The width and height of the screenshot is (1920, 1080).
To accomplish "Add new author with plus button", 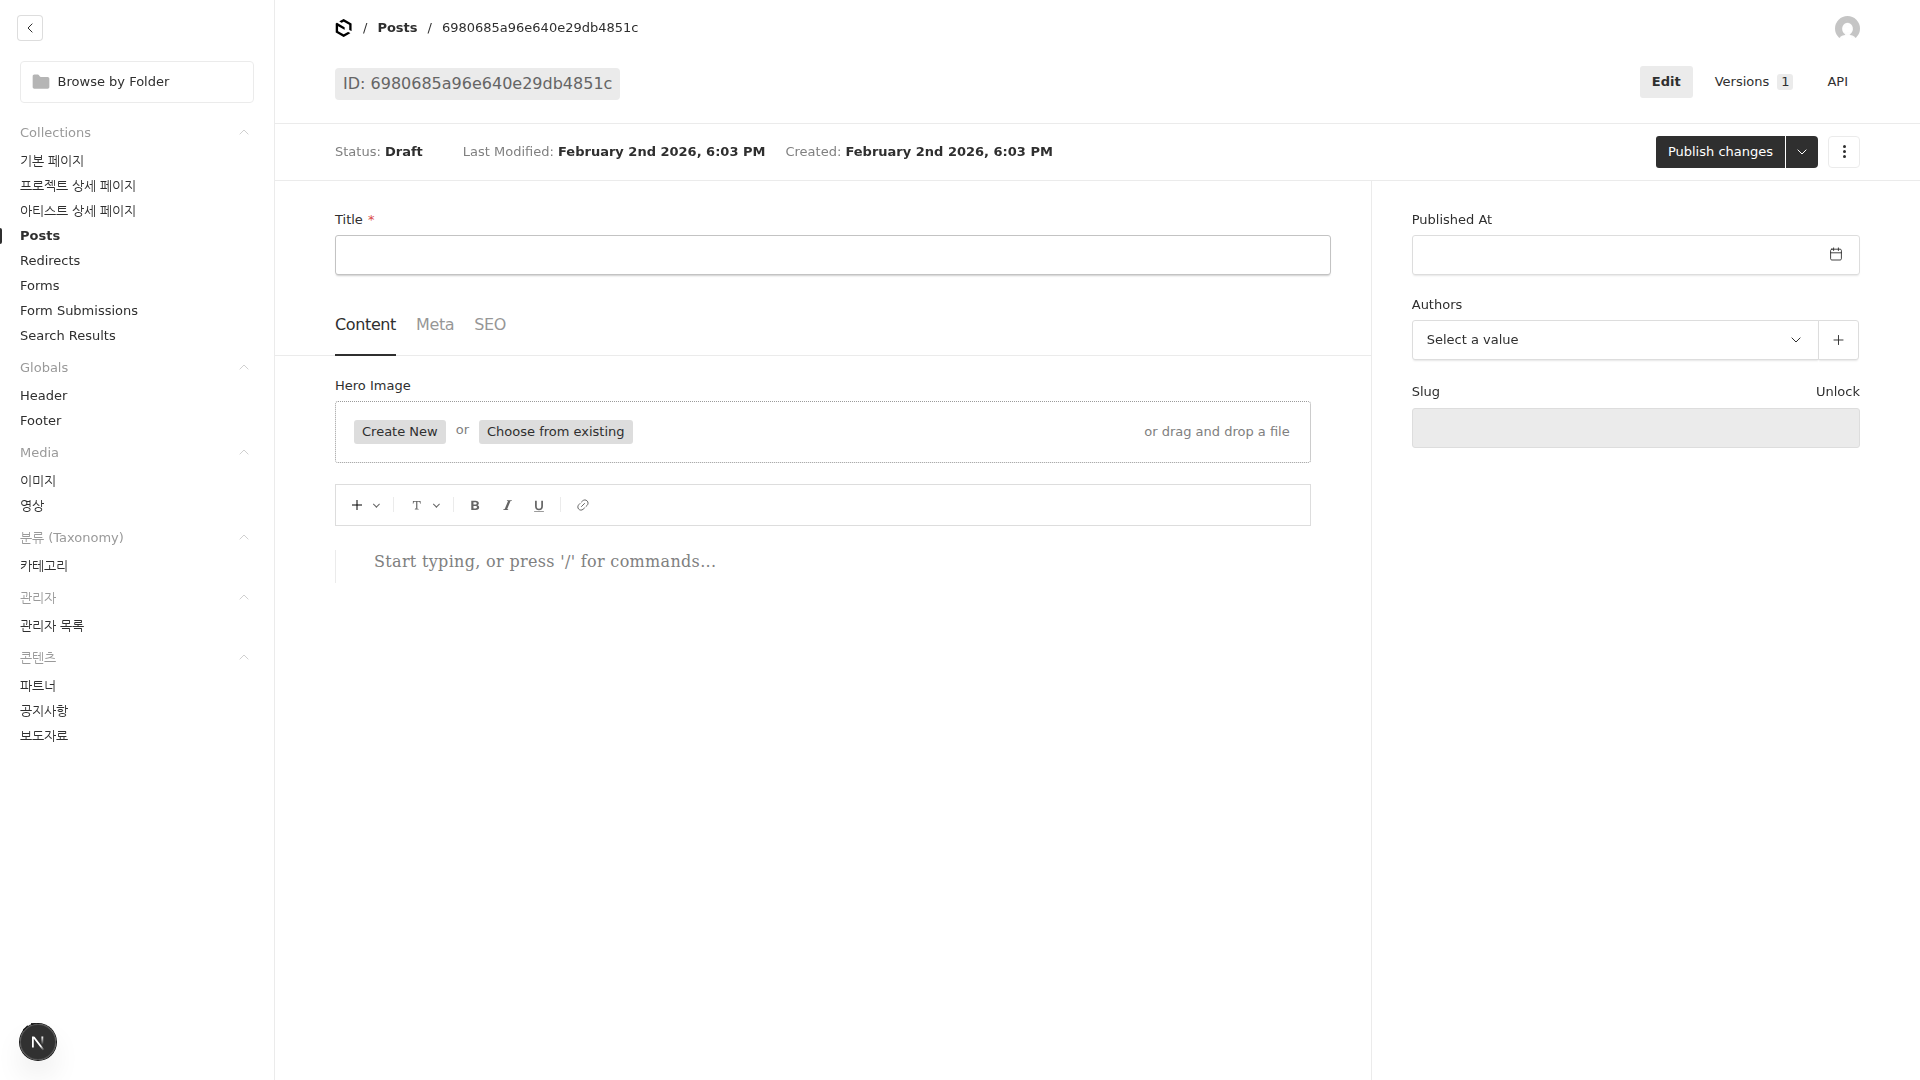I will pyautogui.click(x=1838, y=340).
